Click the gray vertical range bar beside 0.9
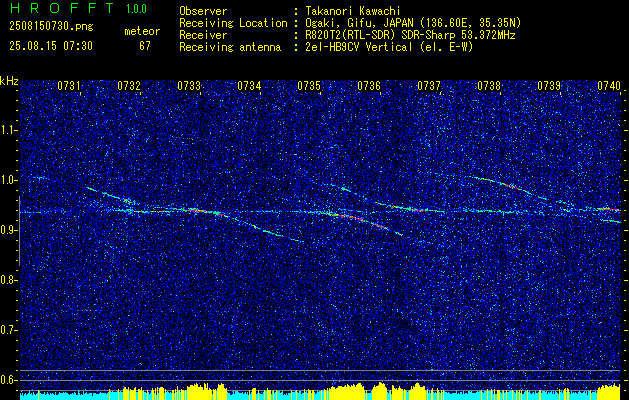The image size is (629, 400). point(19,231)
